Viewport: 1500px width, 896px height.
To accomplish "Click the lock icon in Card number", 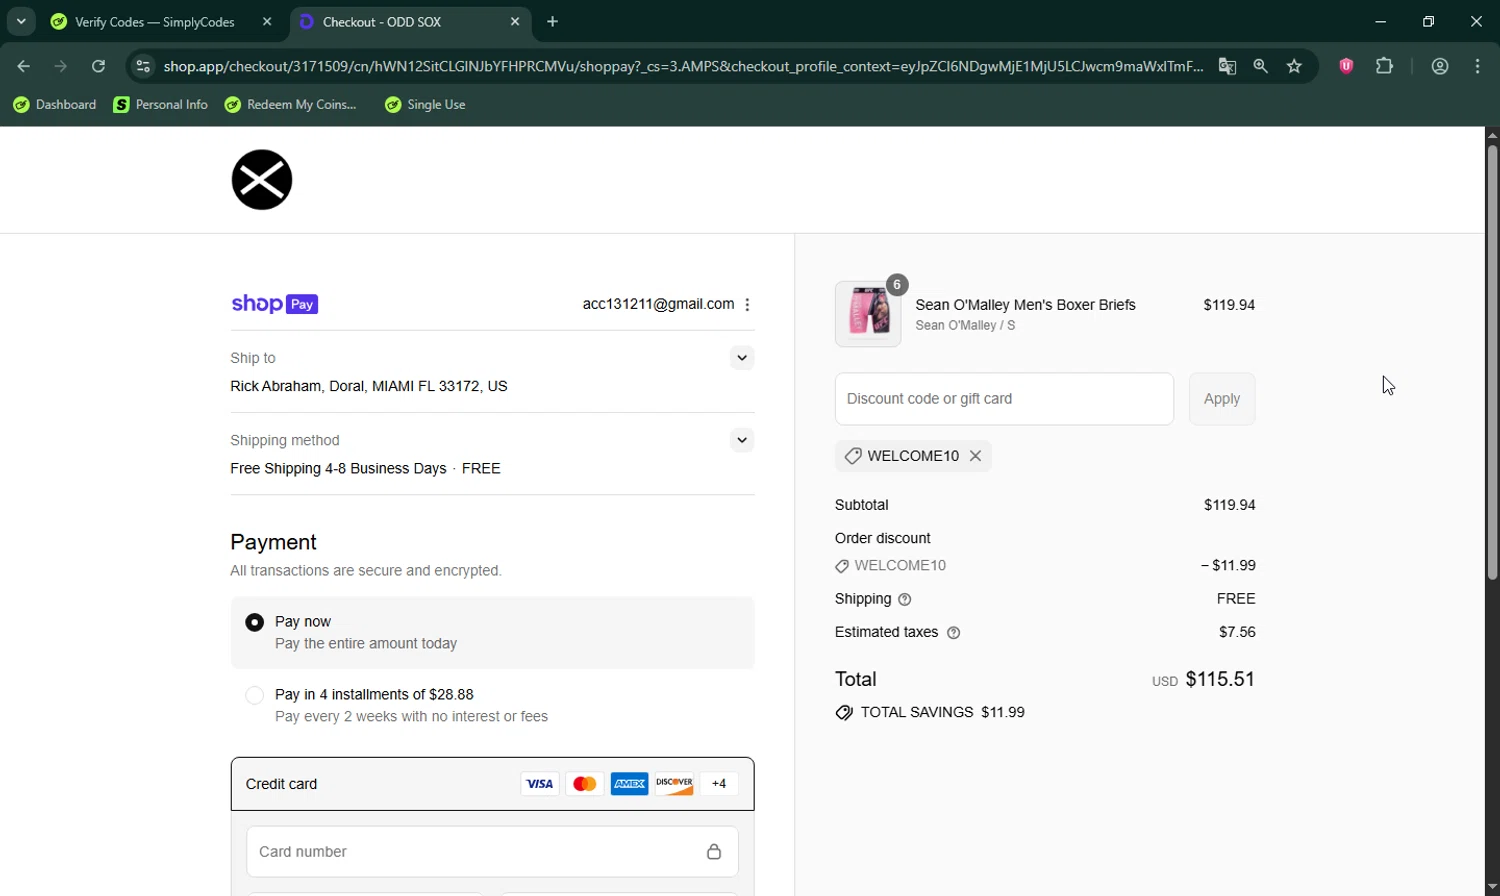I will pyautogui.click(x=714, y=852).
